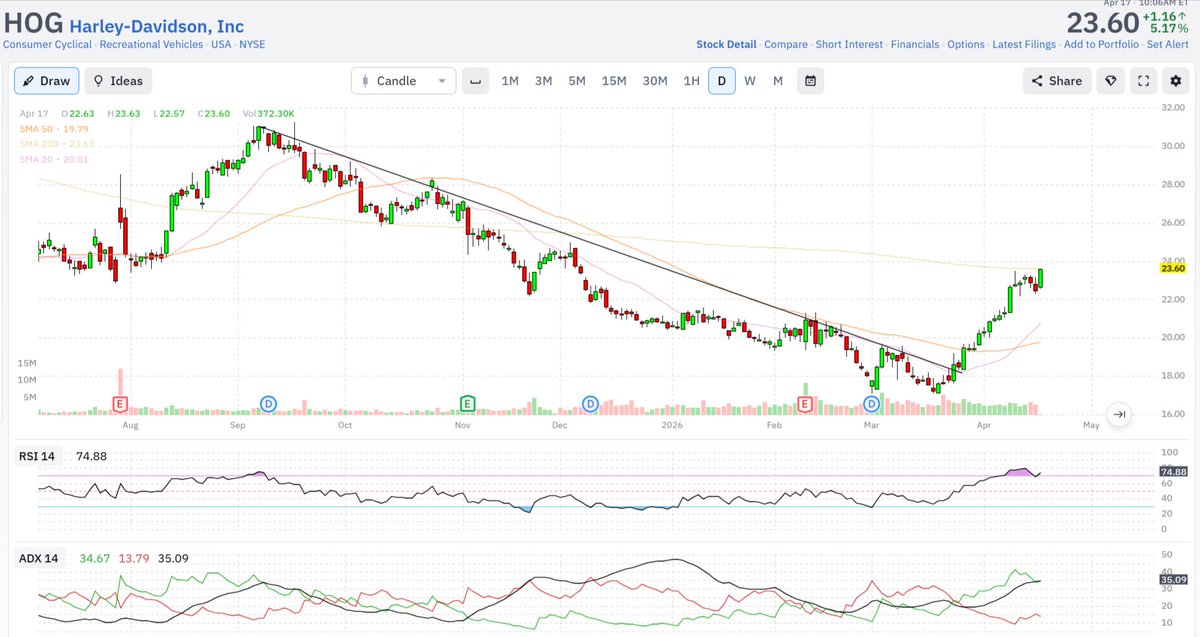The image size is (1200, 637).
Task: Click the Harley-Davidson, Inc company name
Action: (156, 26)
